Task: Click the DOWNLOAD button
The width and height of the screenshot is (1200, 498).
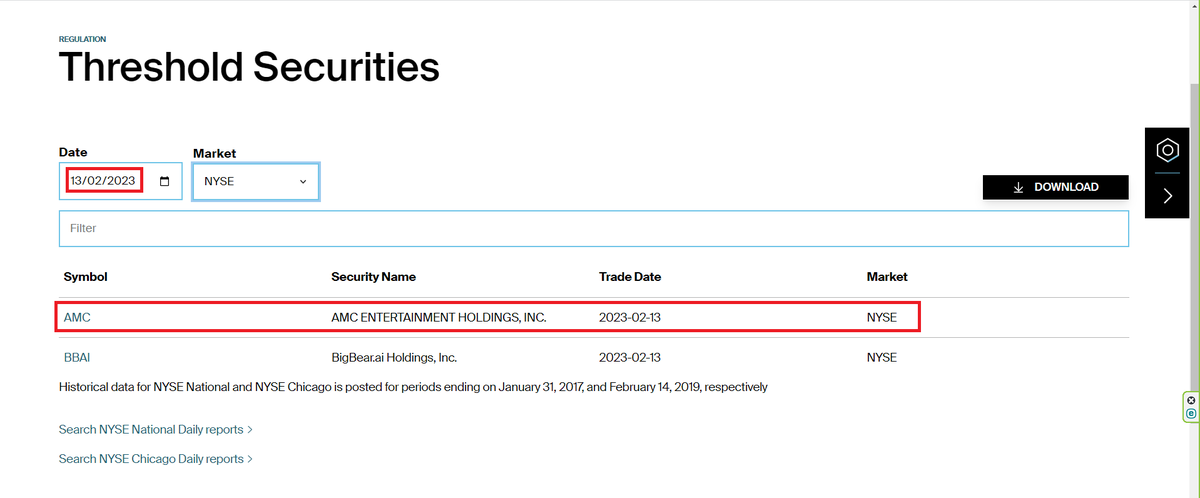Action: click(x=1056, y=187)
